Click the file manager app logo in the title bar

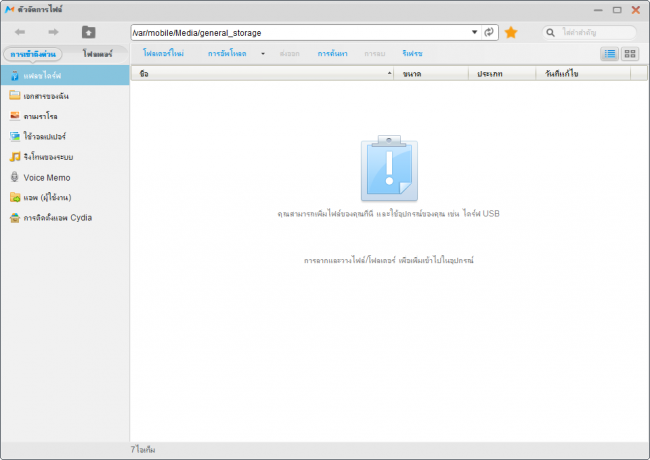pos(10,9)
